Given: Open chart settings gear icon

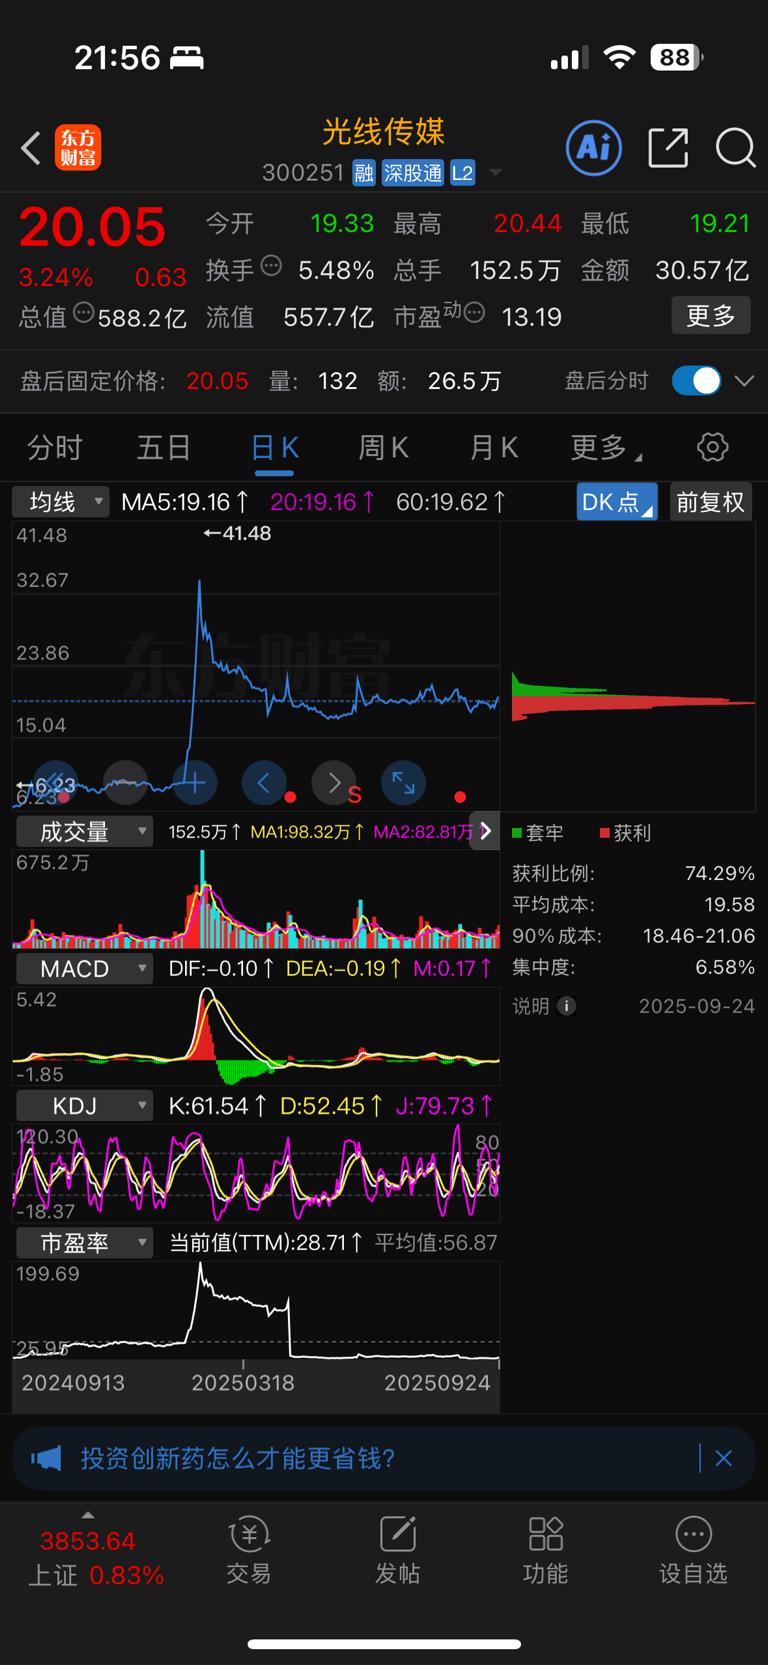Looking at the screenshot, I should click(712, 447).
